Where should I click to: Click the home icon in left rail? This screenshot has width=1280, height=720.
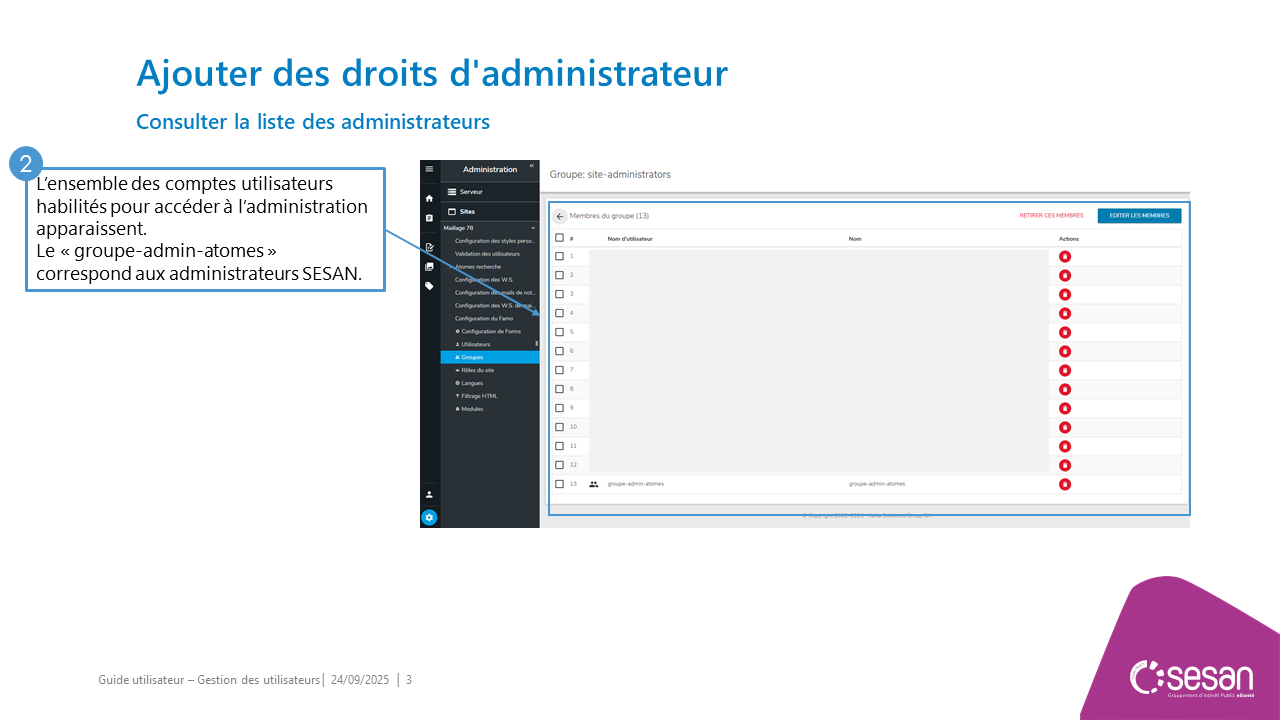429,198
